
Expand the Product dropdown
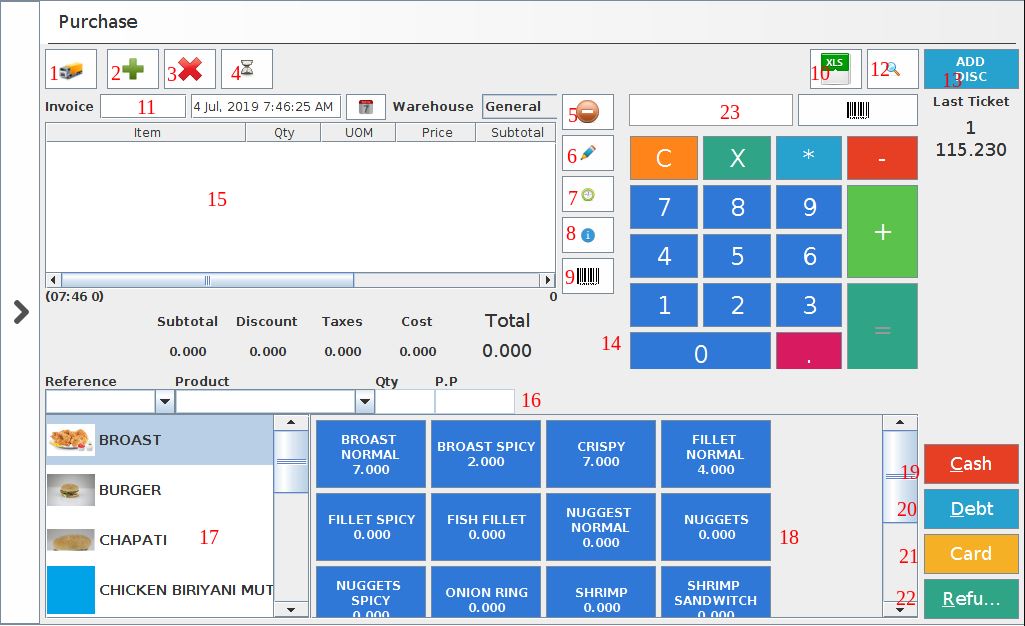coord(364,402)
